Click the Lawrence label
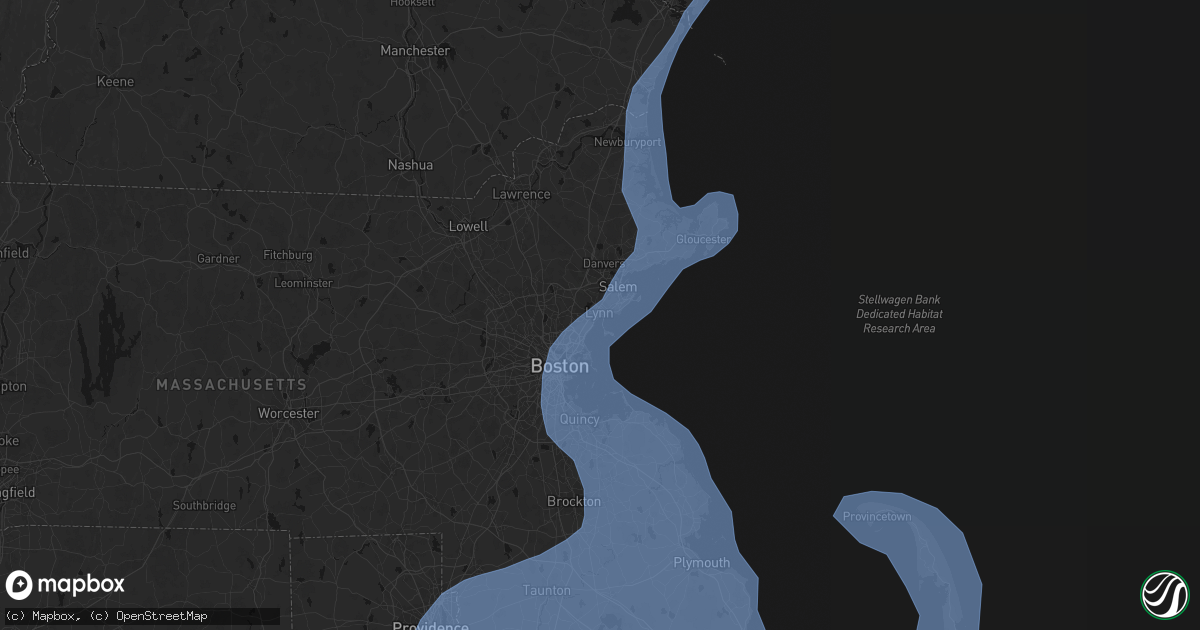This screenshot has height=630, width=1200. pyautogui.click(x=521, y=194)
